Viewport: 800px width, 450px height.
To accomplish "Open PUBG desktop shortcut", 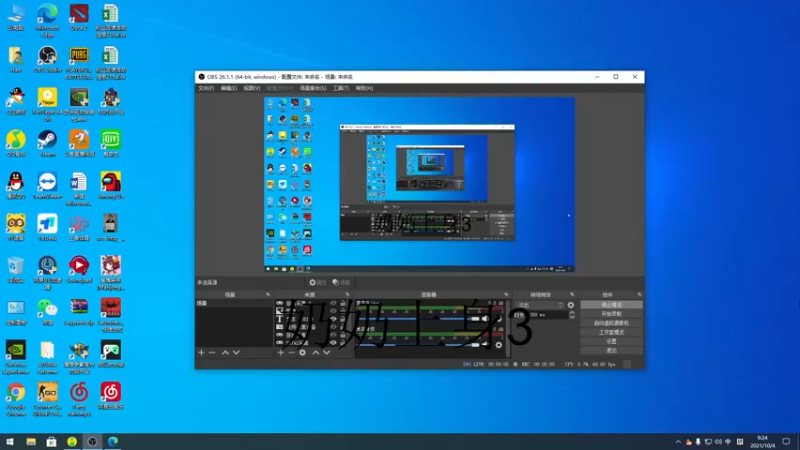I will (x=79, y=63).
